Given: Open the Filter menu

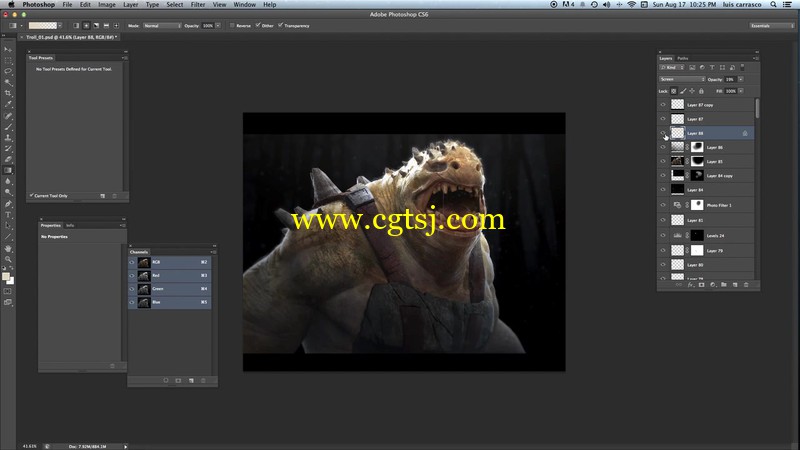Looking at the screenshot, I should click(x=198, y=5).
